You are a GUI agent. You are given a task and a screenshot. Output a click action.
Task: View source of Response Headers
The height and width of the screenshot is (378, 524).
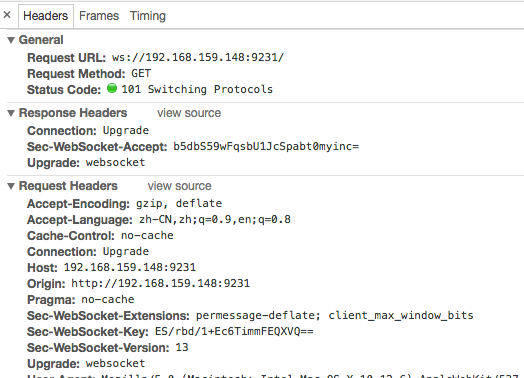(x=189, y=113)
